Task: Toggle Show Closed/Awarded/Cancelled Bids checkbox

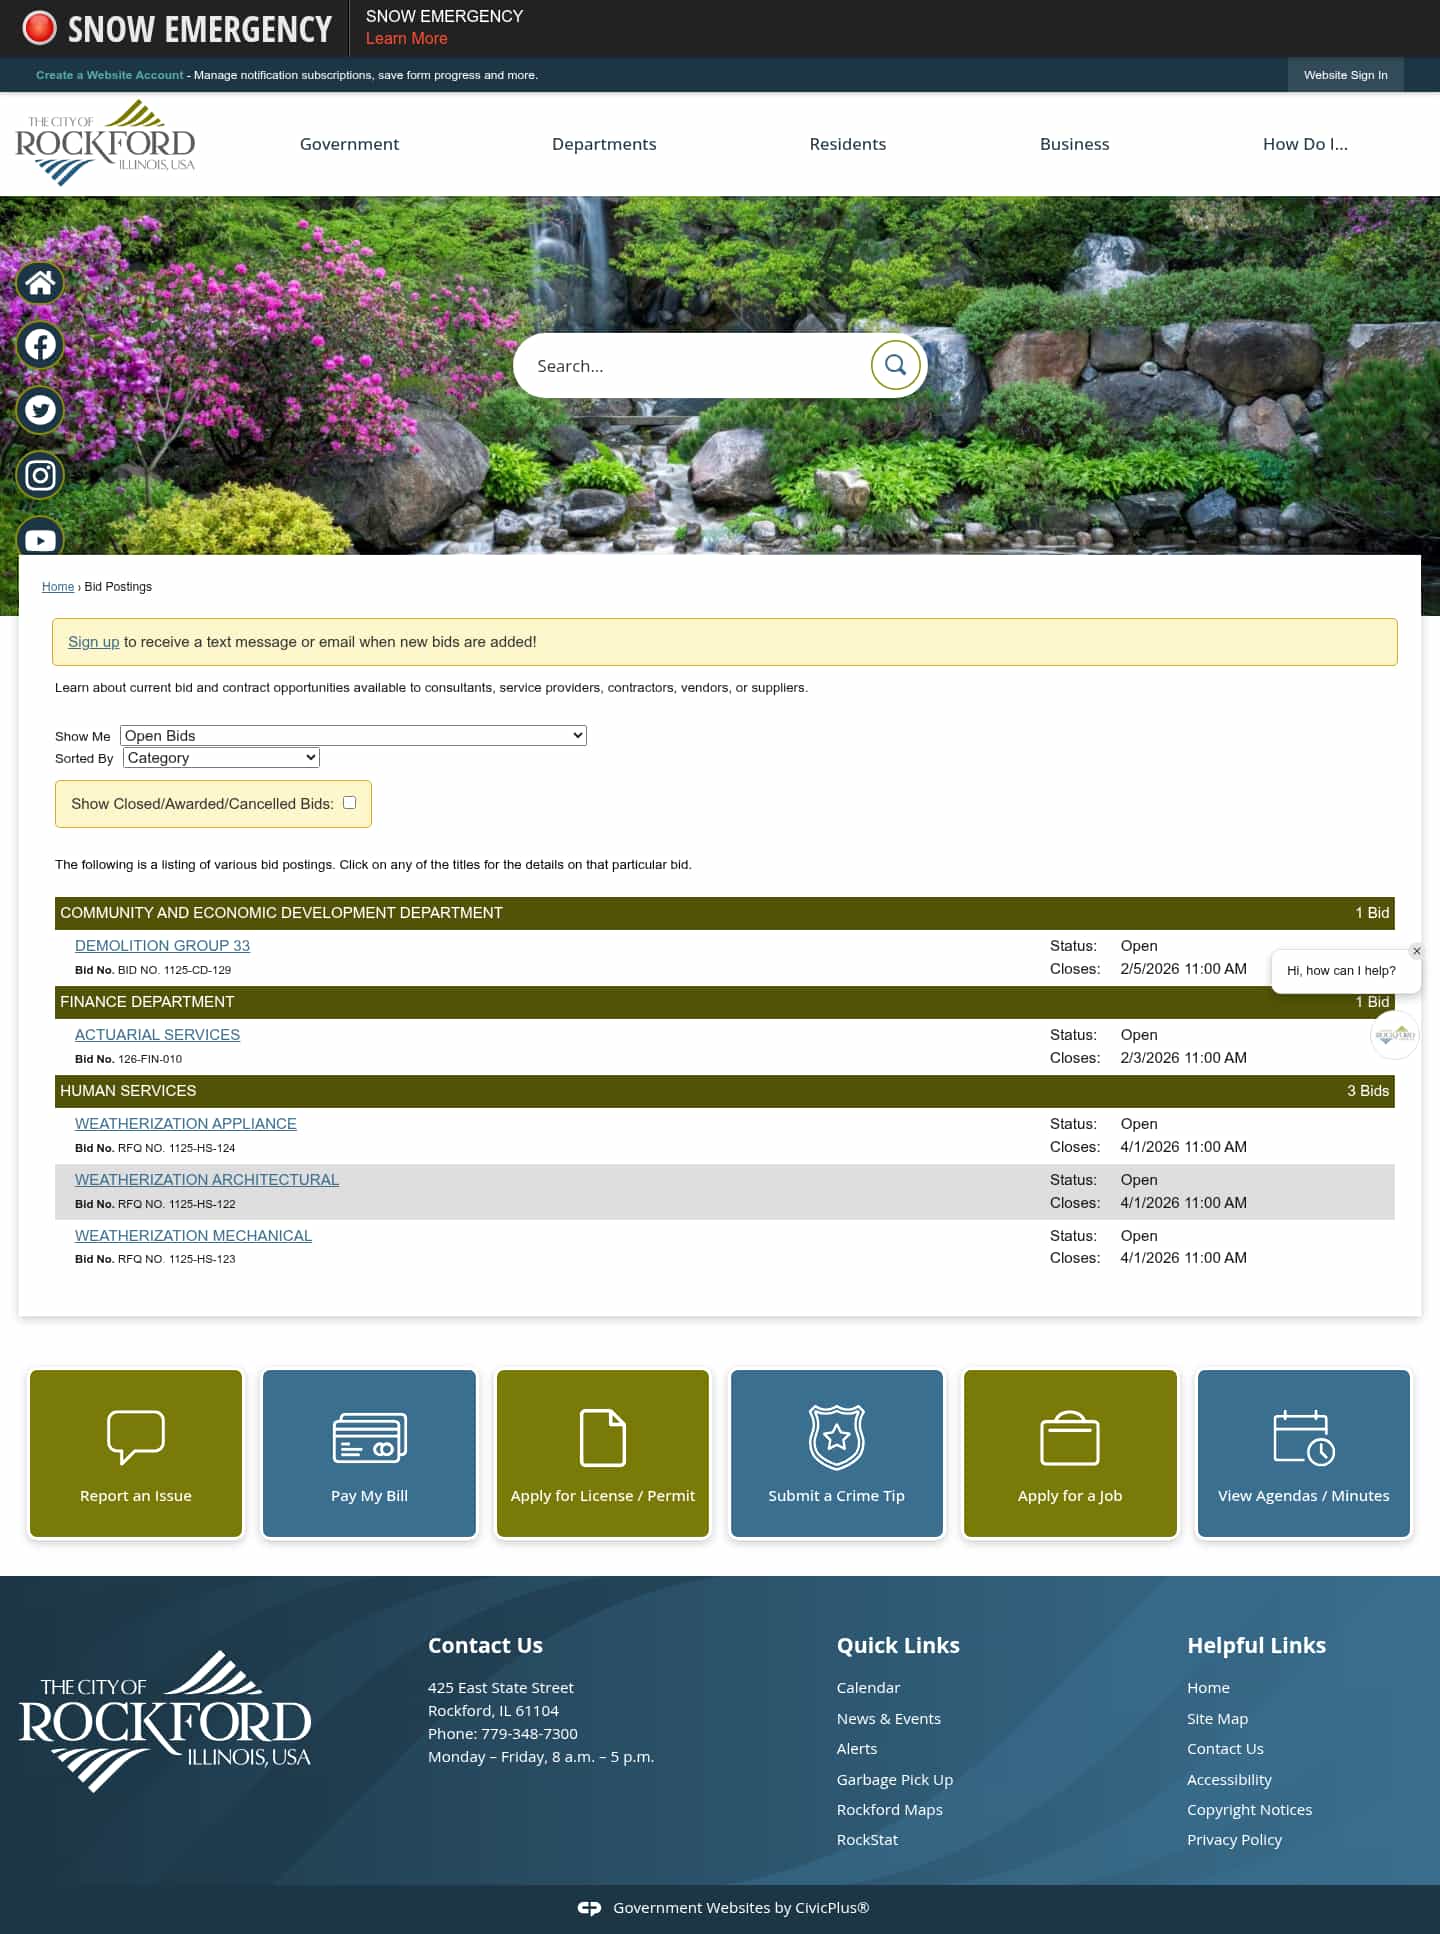Action: 349,802
